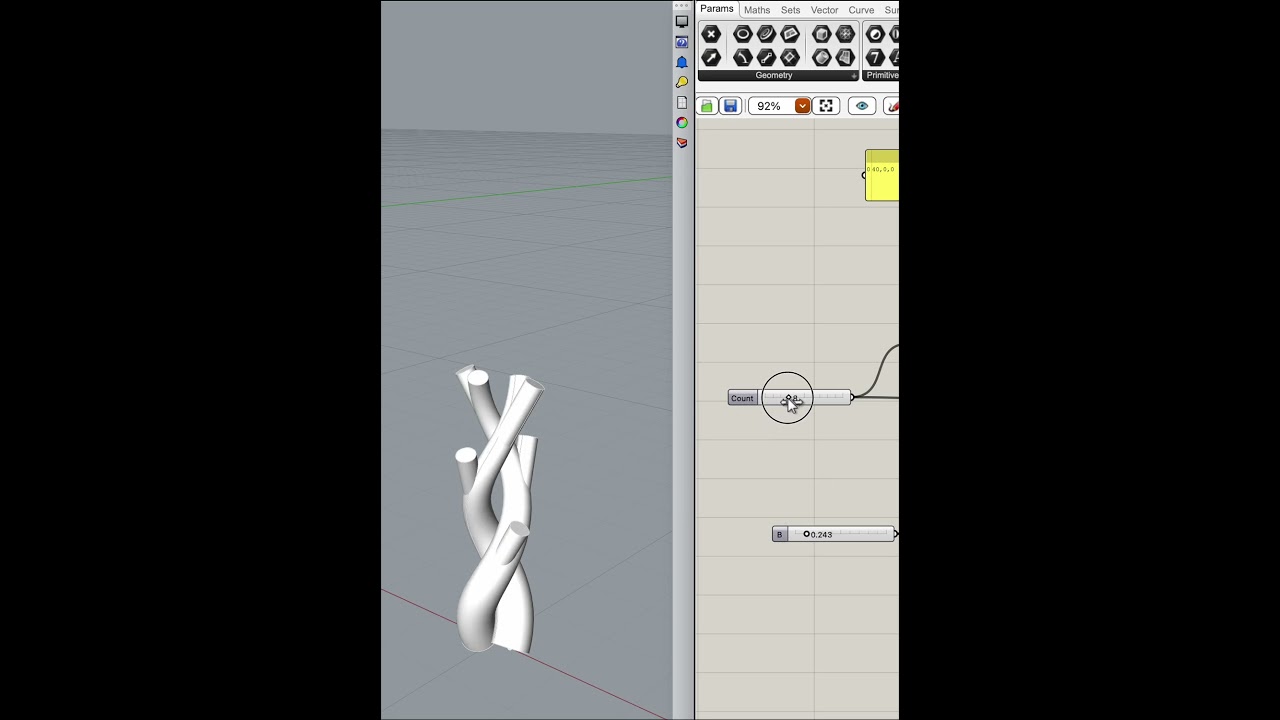
Task: Open the Vector tab
Action: click(x=824, y=10)
